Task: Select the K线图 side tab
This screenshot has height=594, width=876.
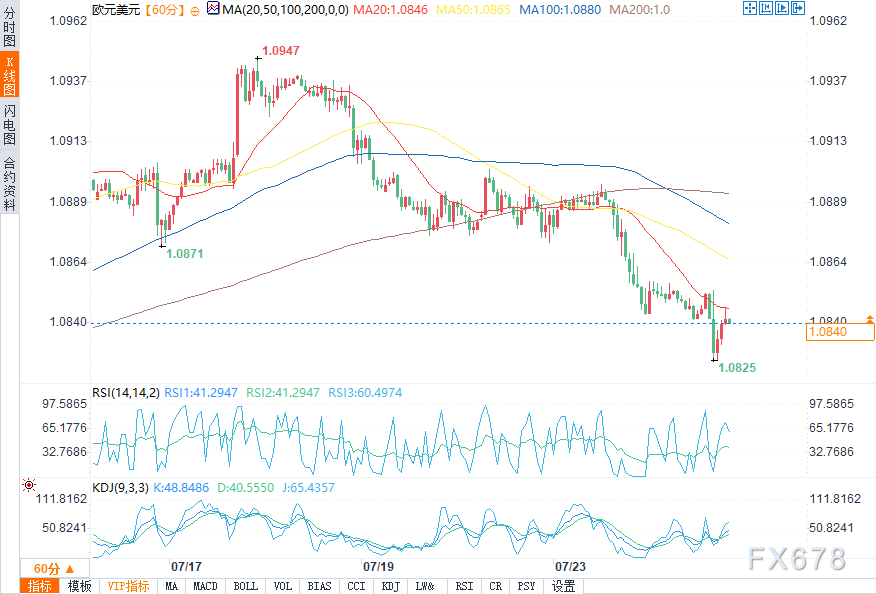Action: tap(9, 75)
